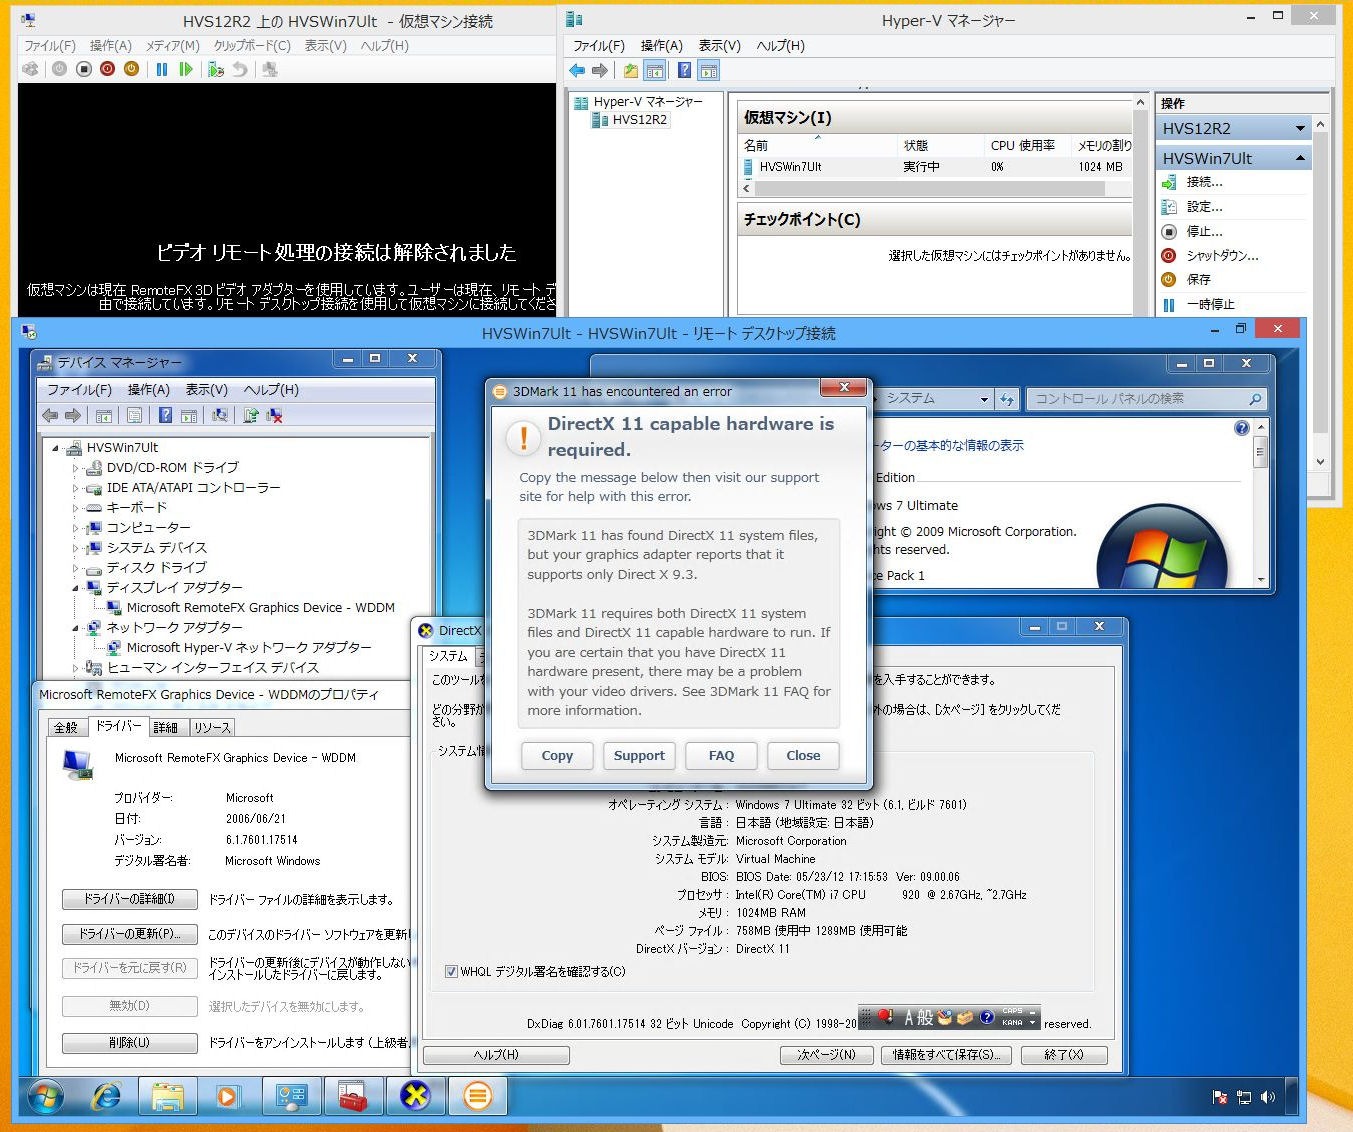Expand コンピューター node in Device Manager
This screenshot has width=1353, height=1132.
pyautogui.click(x=75, y=528)
